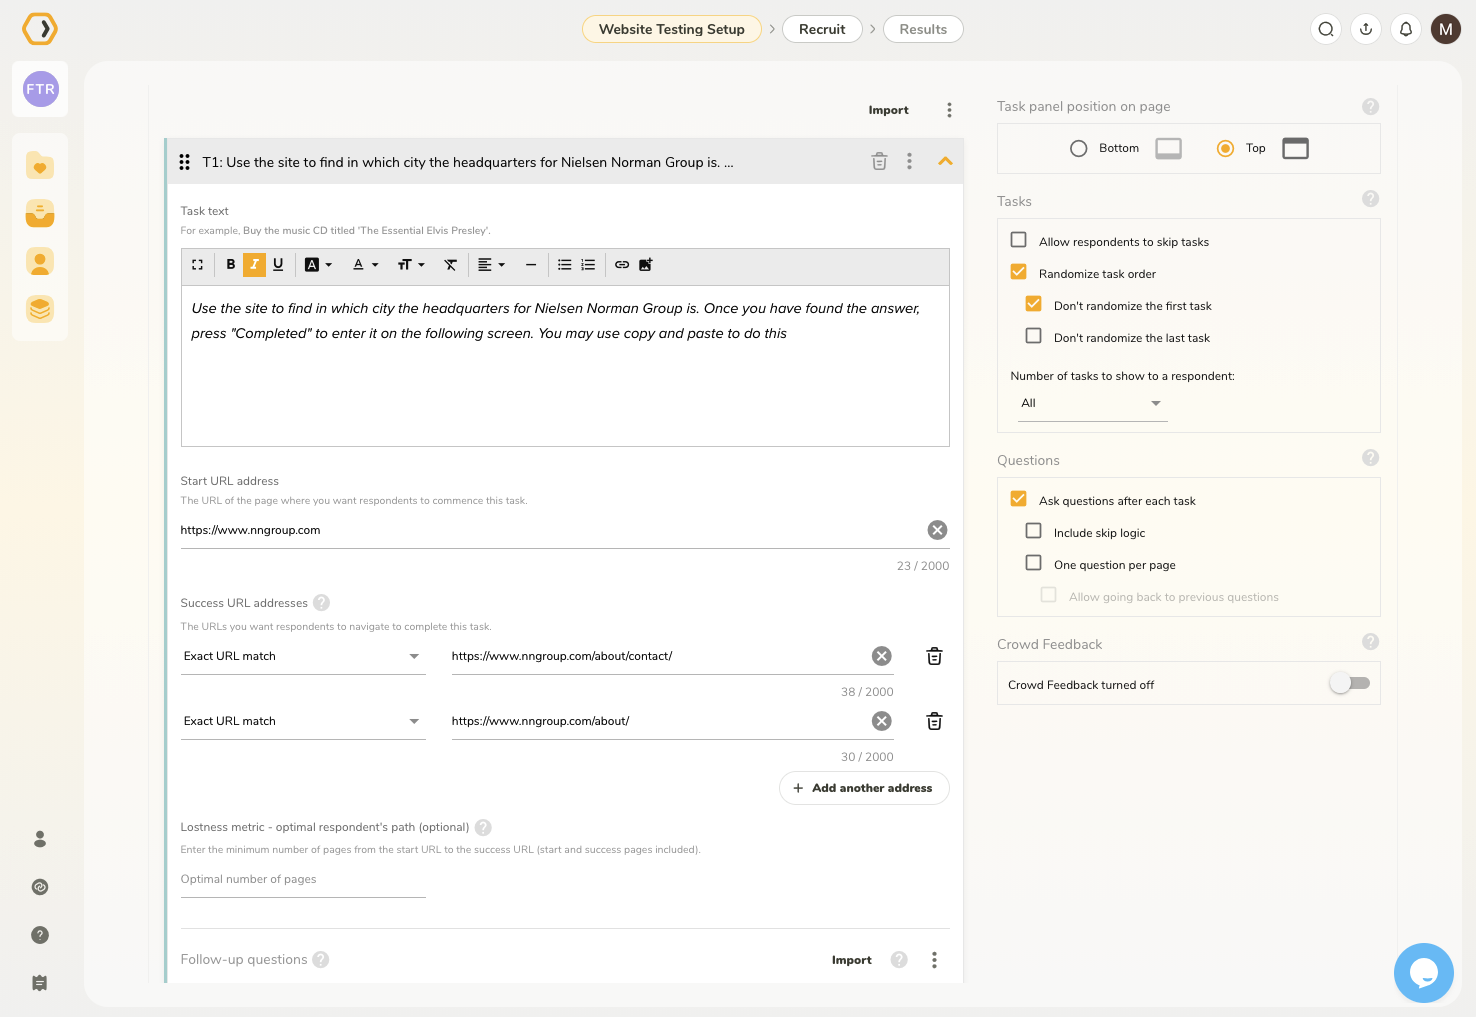Open the stacked layers sidebar icon
Viewport: 1476px width, 1017px height.
40,309
